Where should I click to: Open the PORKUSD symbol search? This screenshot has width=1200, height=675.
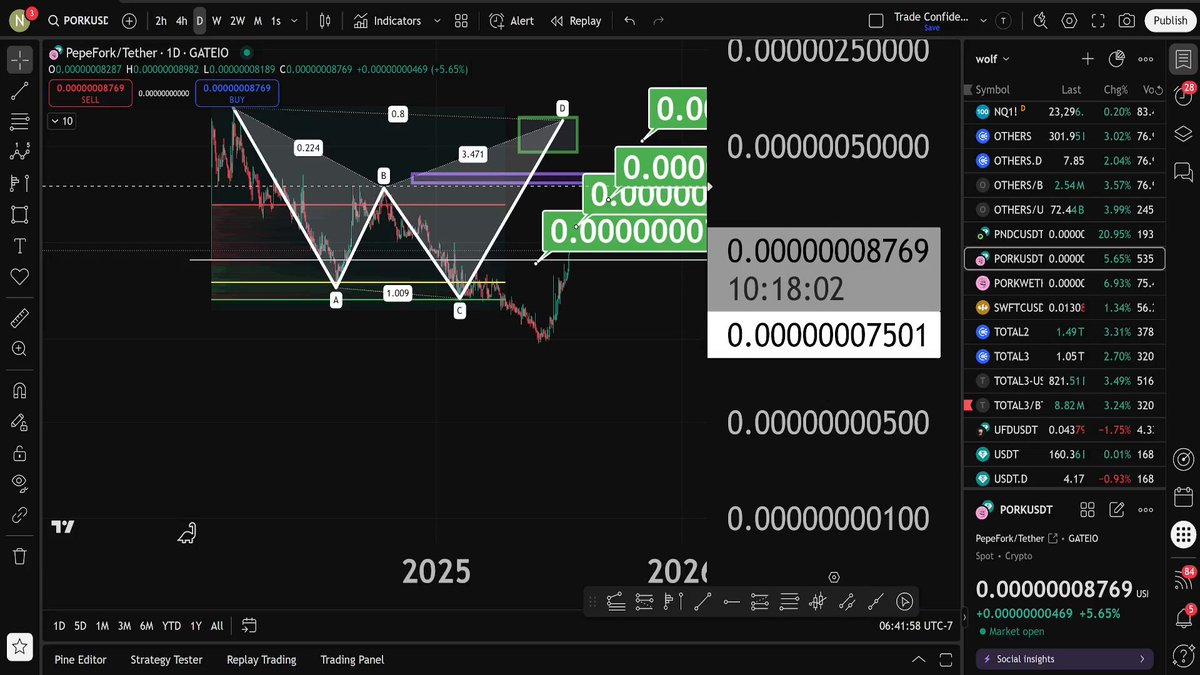pos(78,20)
